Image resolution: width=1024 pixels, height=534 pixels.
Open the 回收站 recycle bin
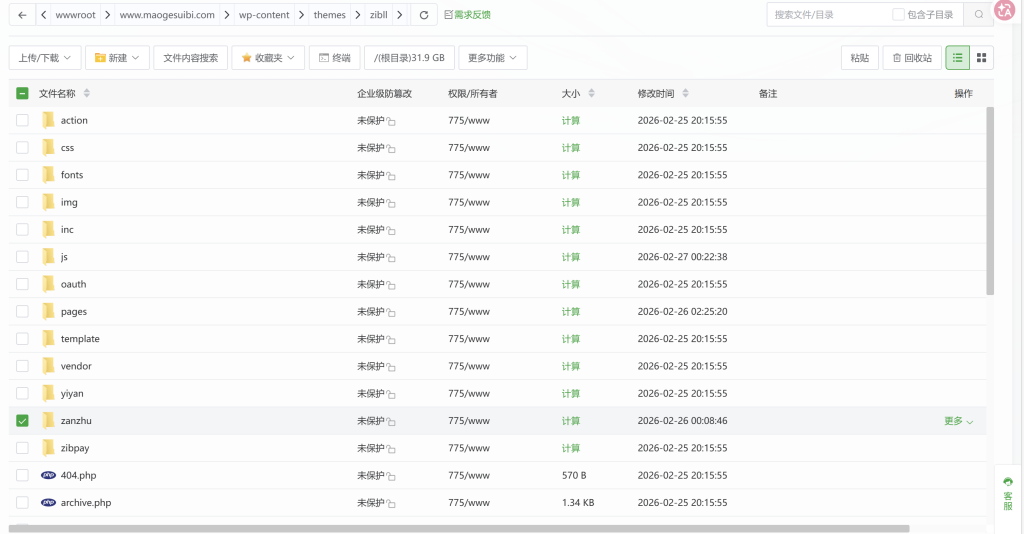pyautogui.click(x=912, y=57)
